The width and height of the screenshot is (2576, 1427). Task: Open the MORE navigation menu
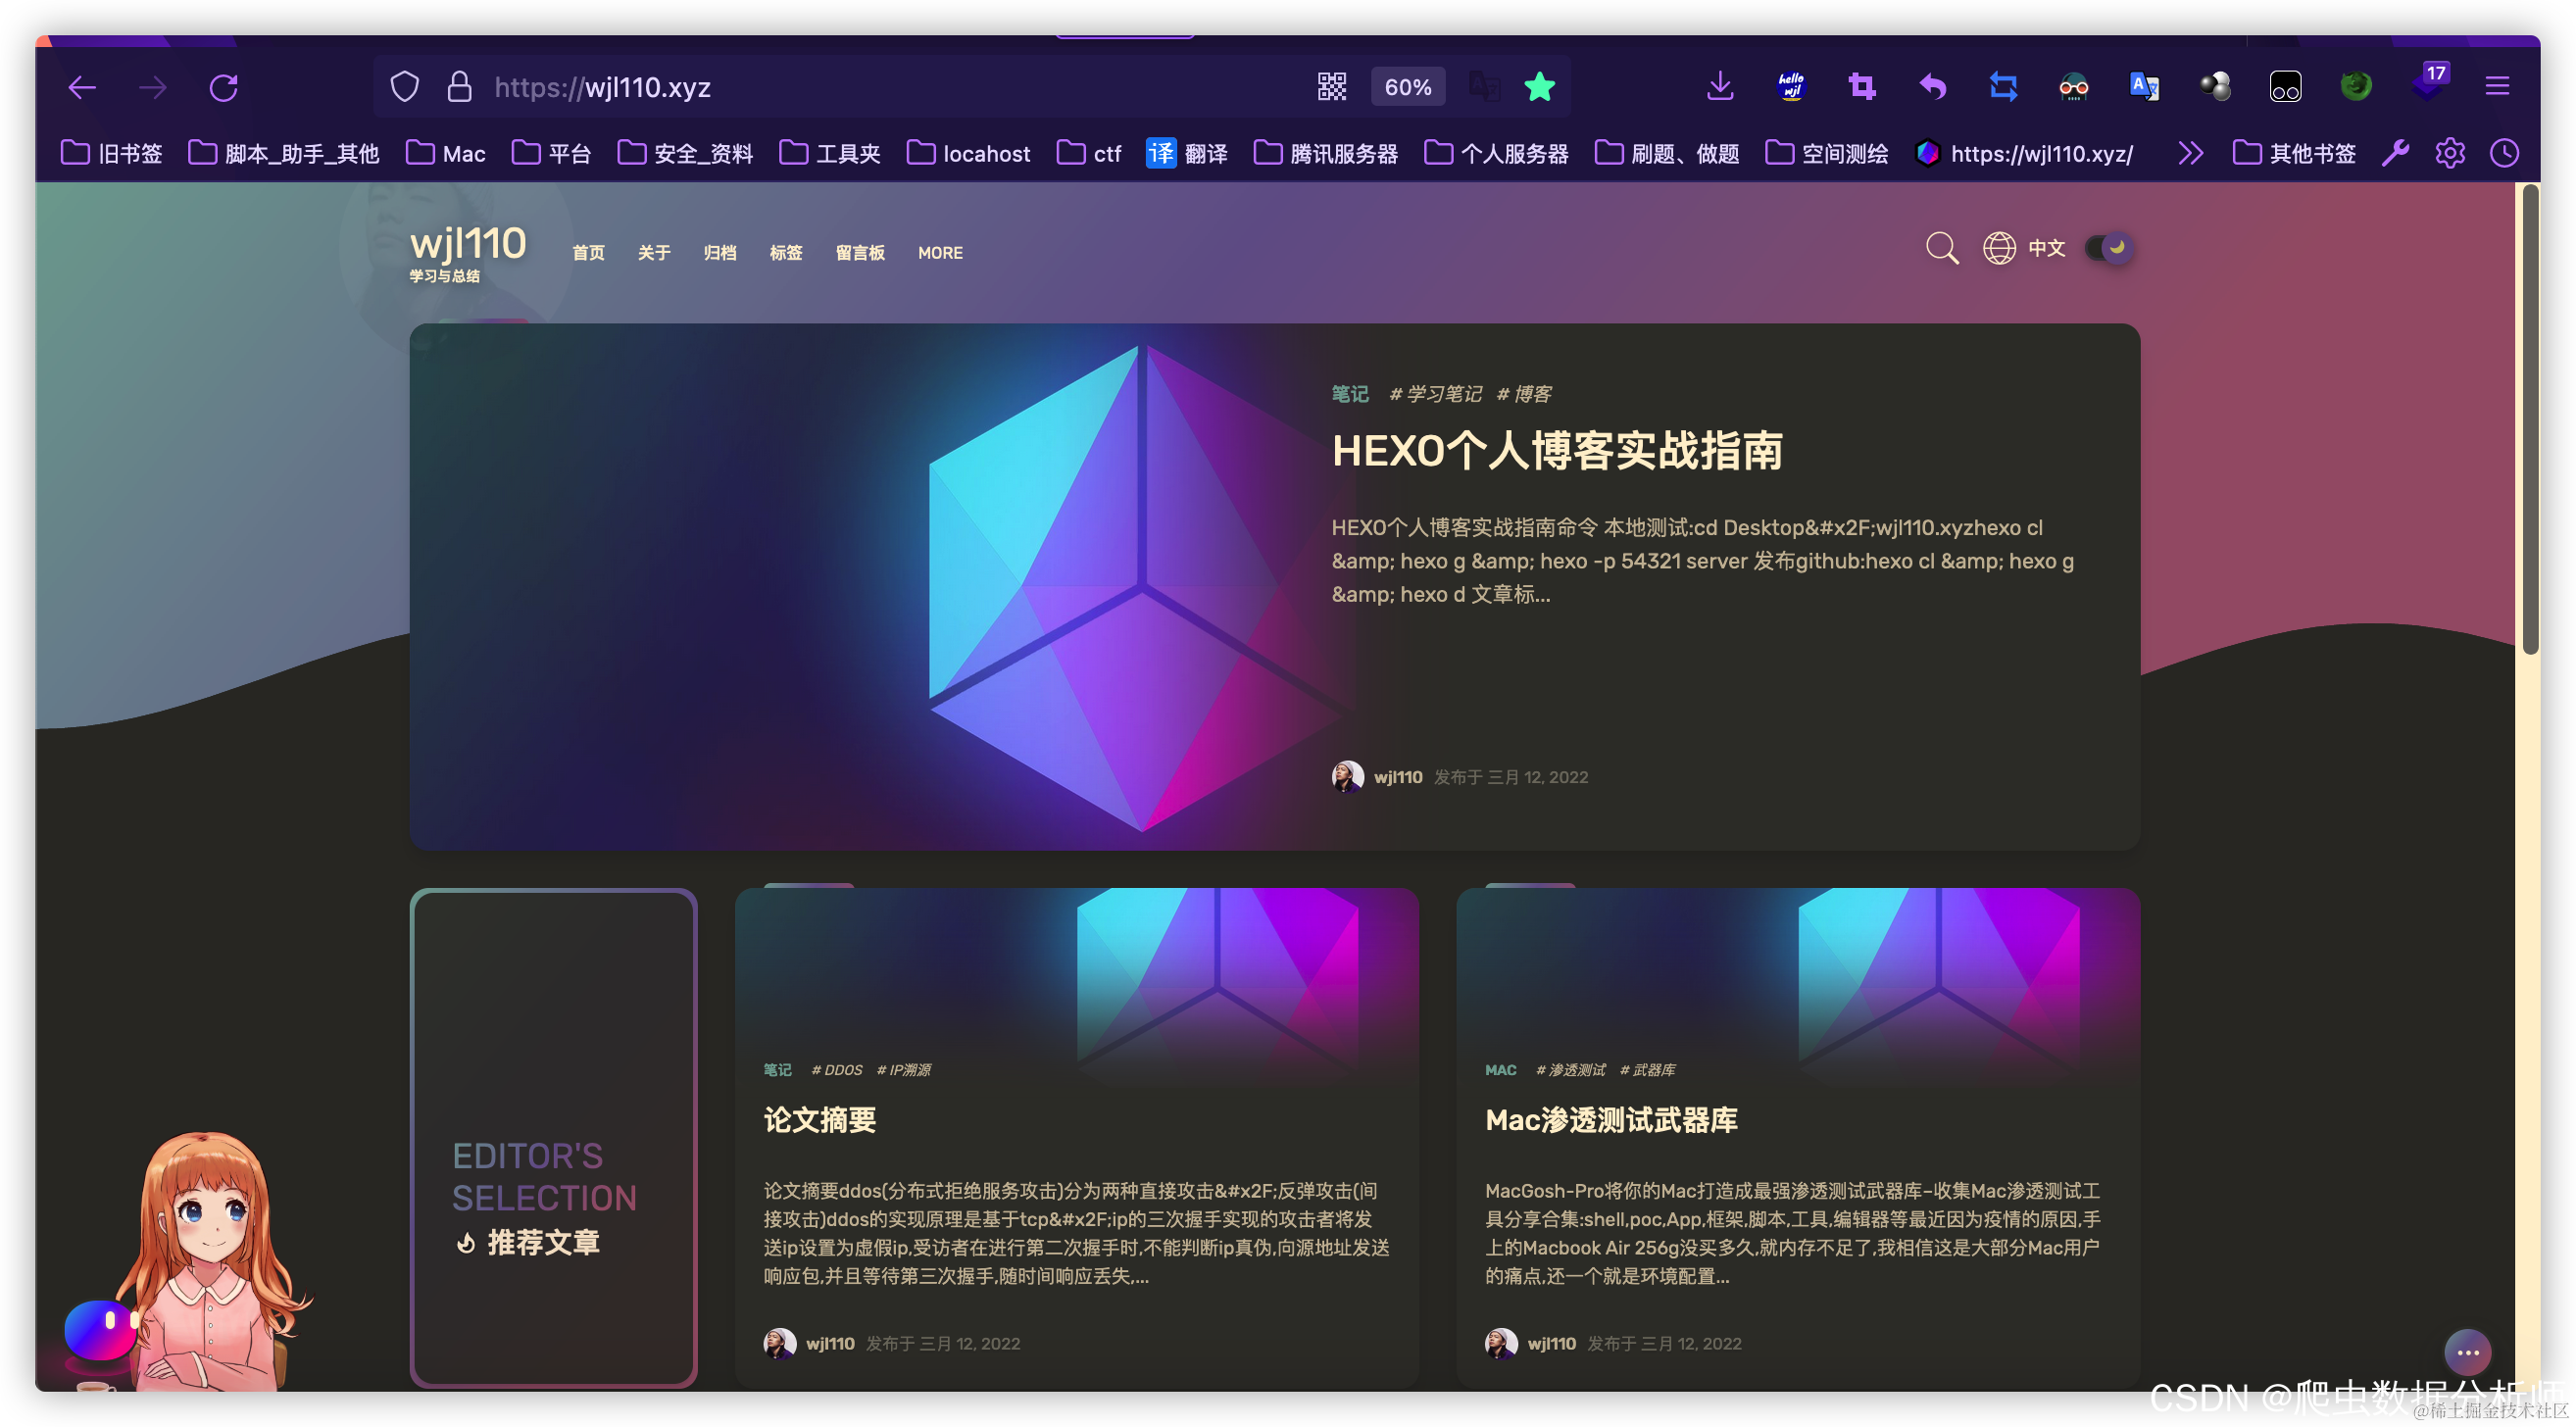939,253
